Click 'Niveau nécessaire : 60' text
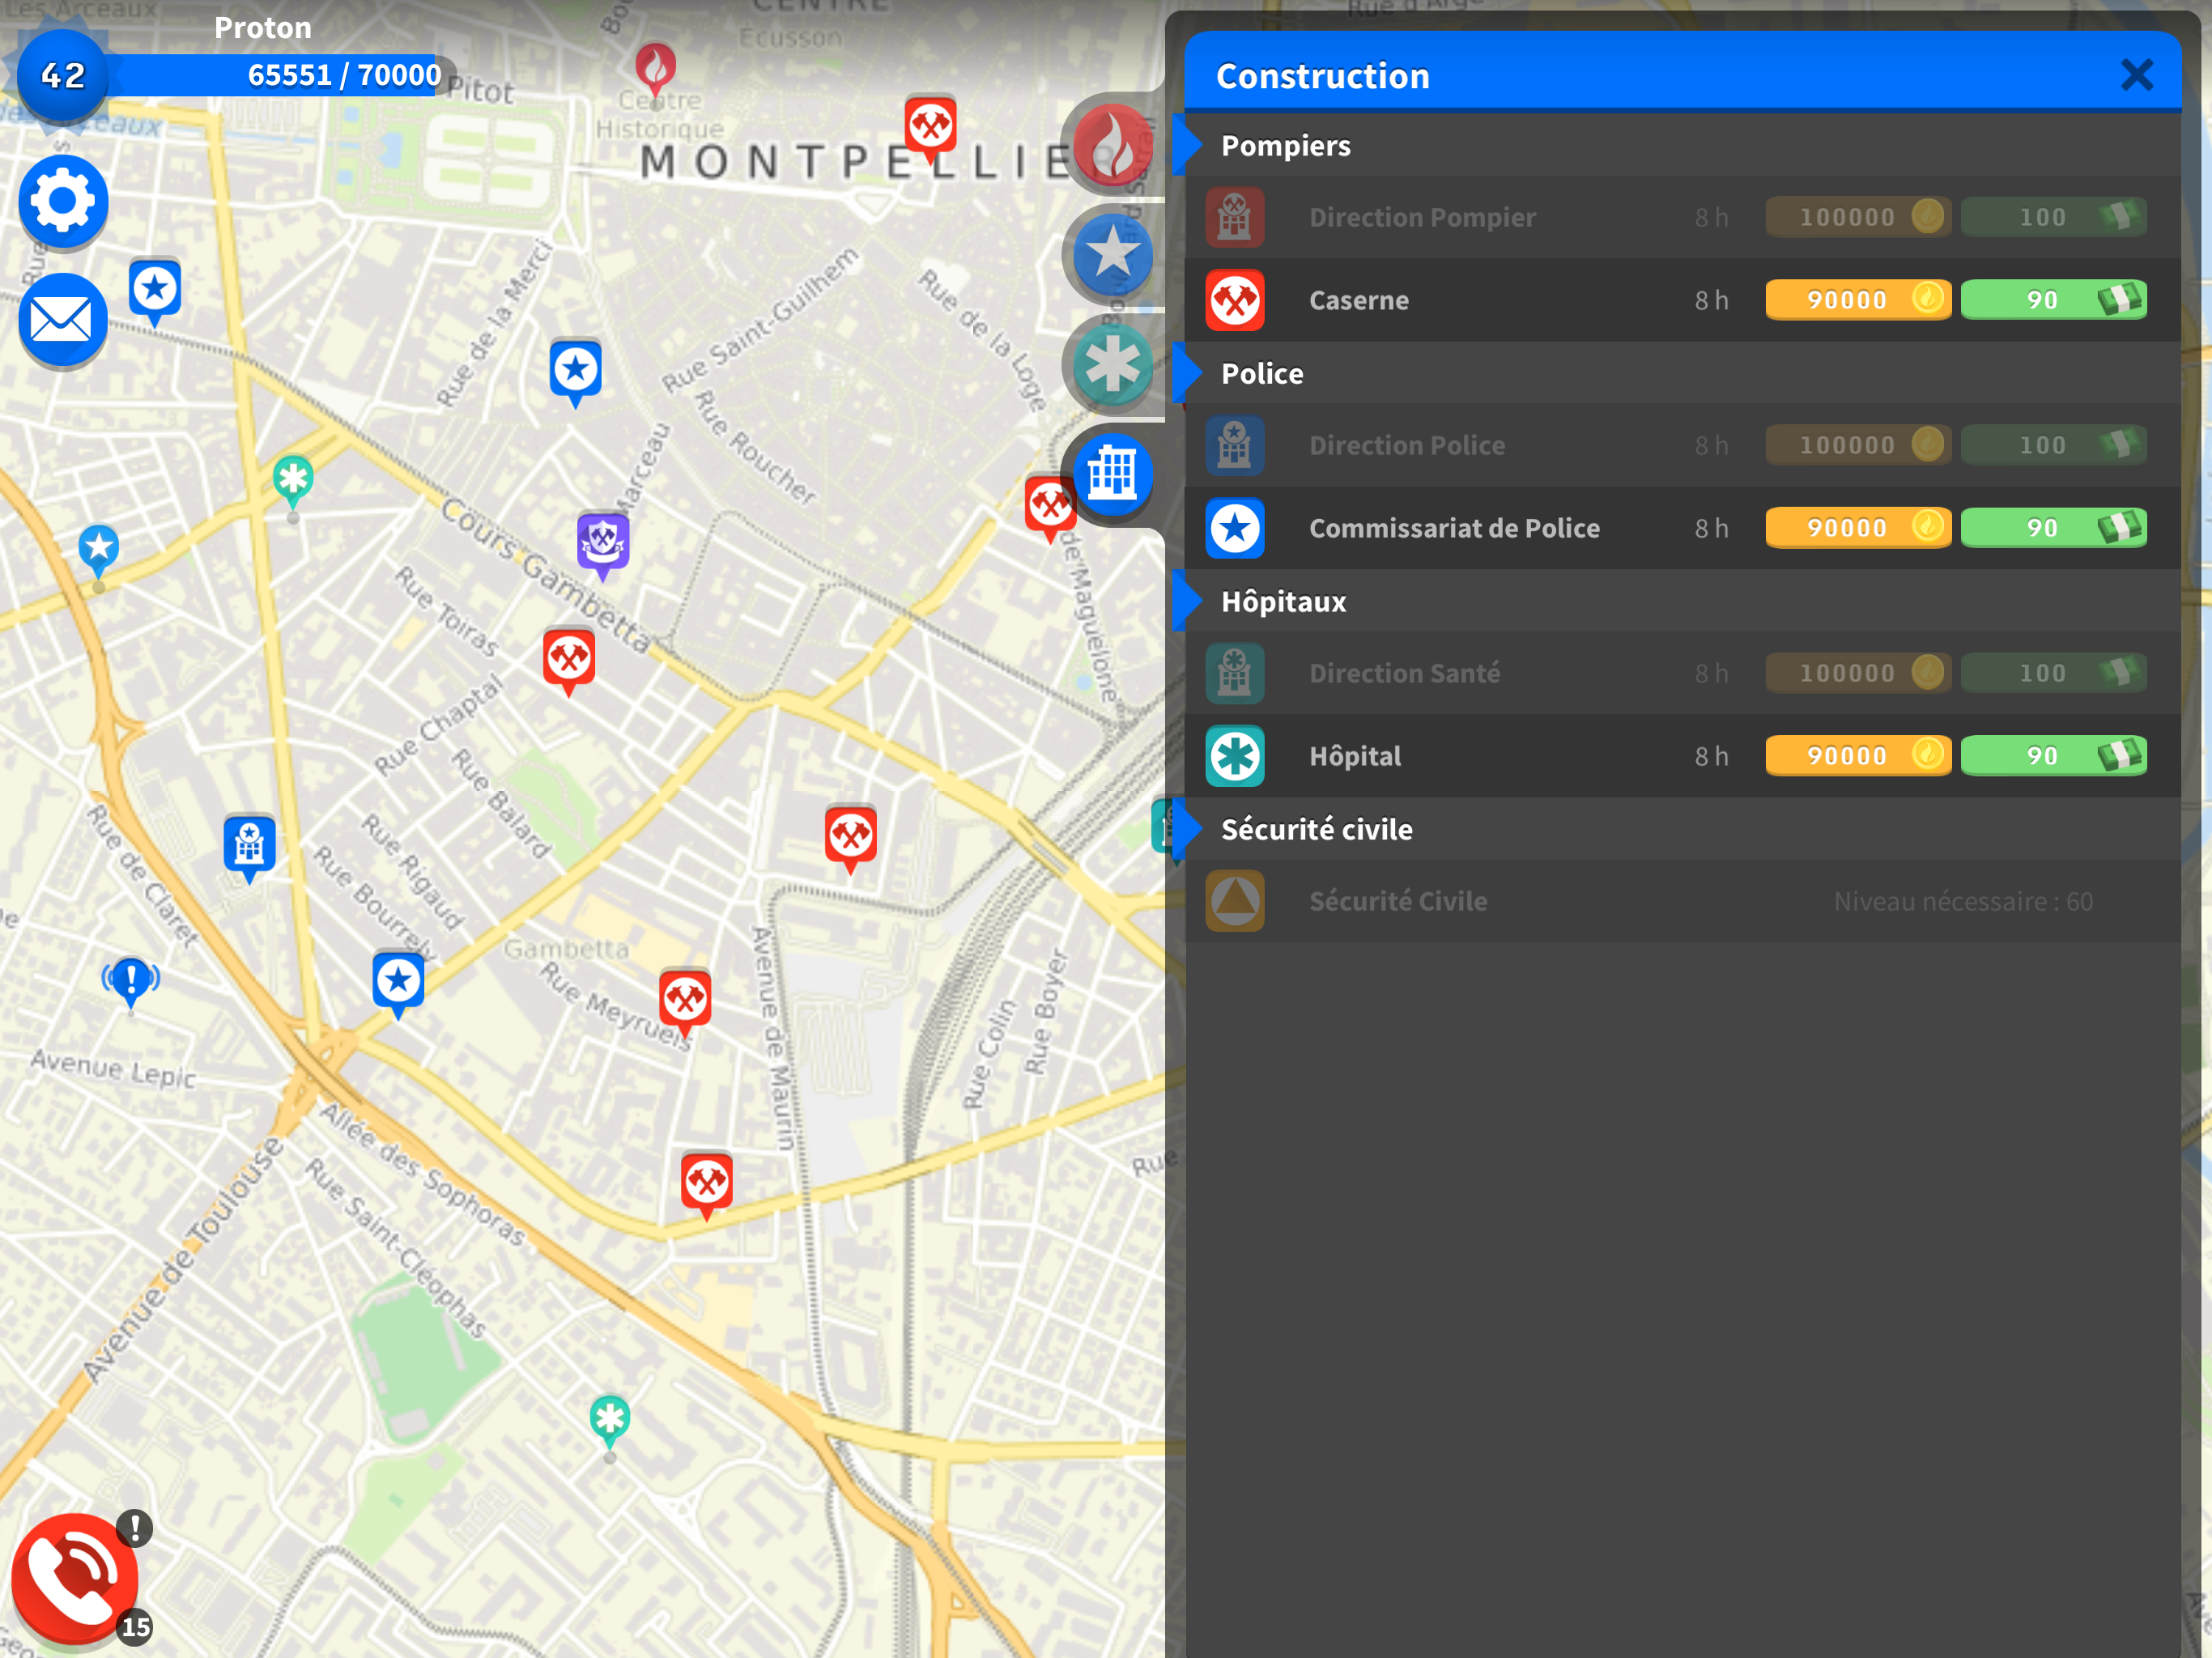Viewport: 2212px width, 1658px height. (1963, 901)
